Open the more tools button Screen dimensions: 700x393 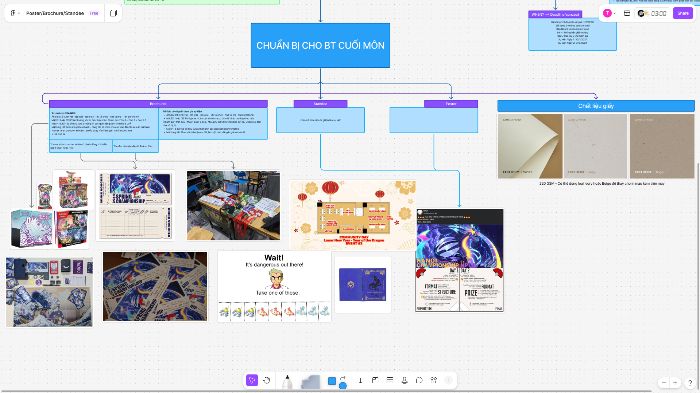click(x=448, y=380)
